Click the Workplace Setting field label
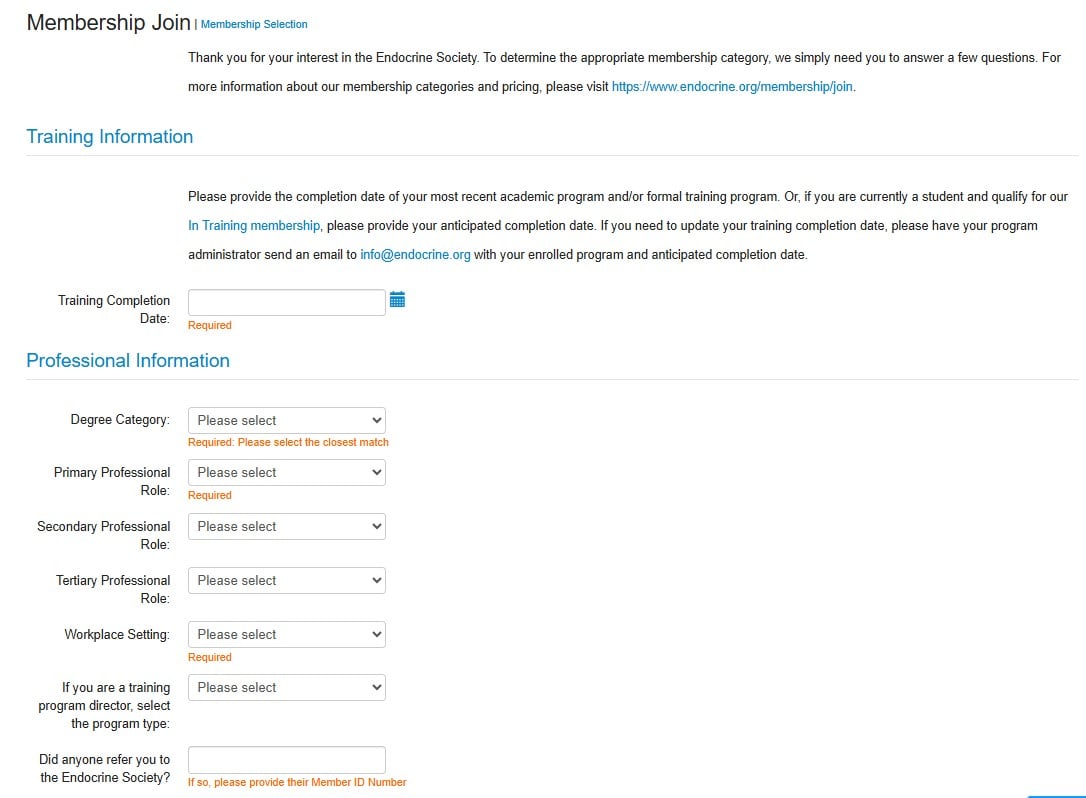This screenshot has height=798, width=1086. (117, 634)
